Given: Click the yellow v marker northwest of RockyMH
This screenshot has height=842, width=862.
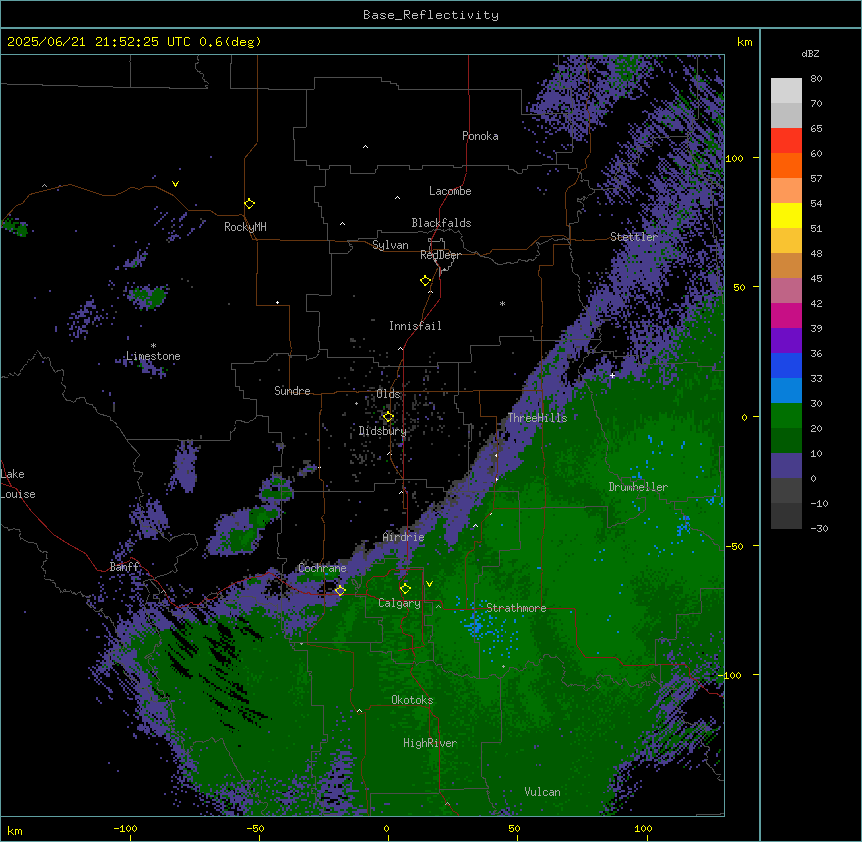Looking at the screenshot, I should (175, 184).
